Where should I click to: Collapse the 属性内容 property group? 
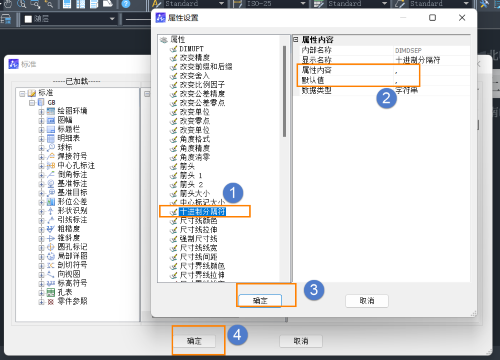pos(295,39)
